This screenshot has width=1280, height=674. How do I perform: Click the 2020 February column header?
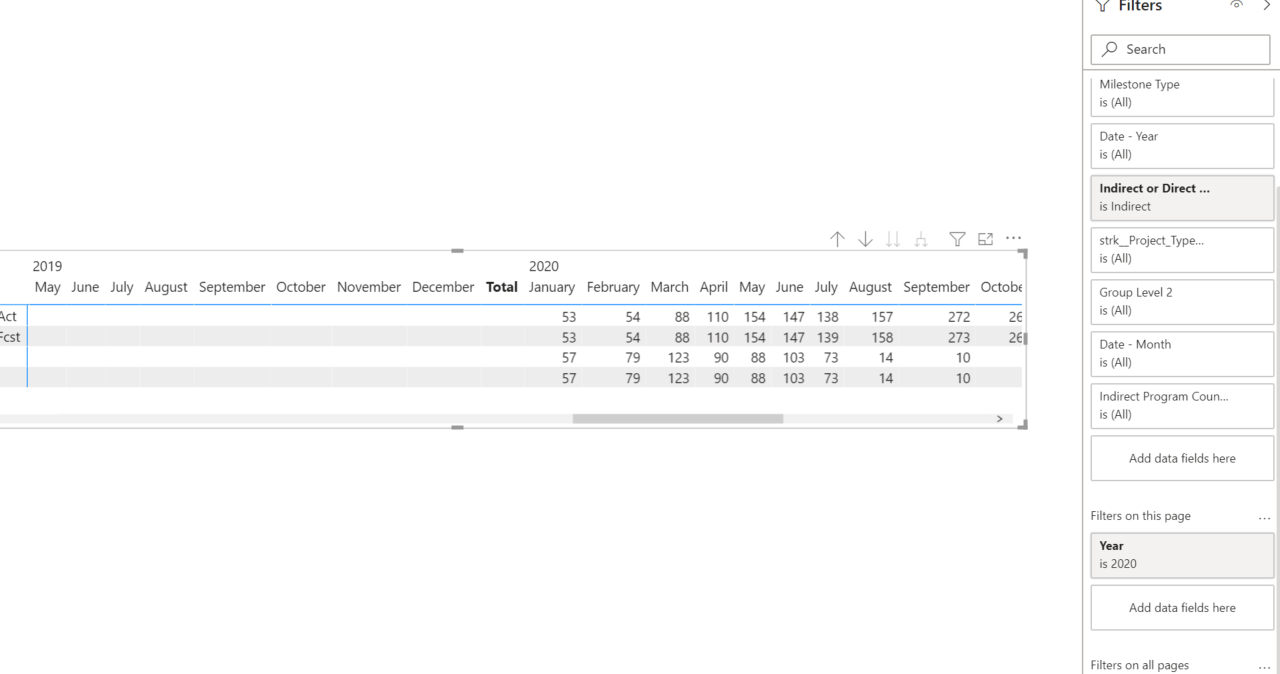(x=613, y=287)
